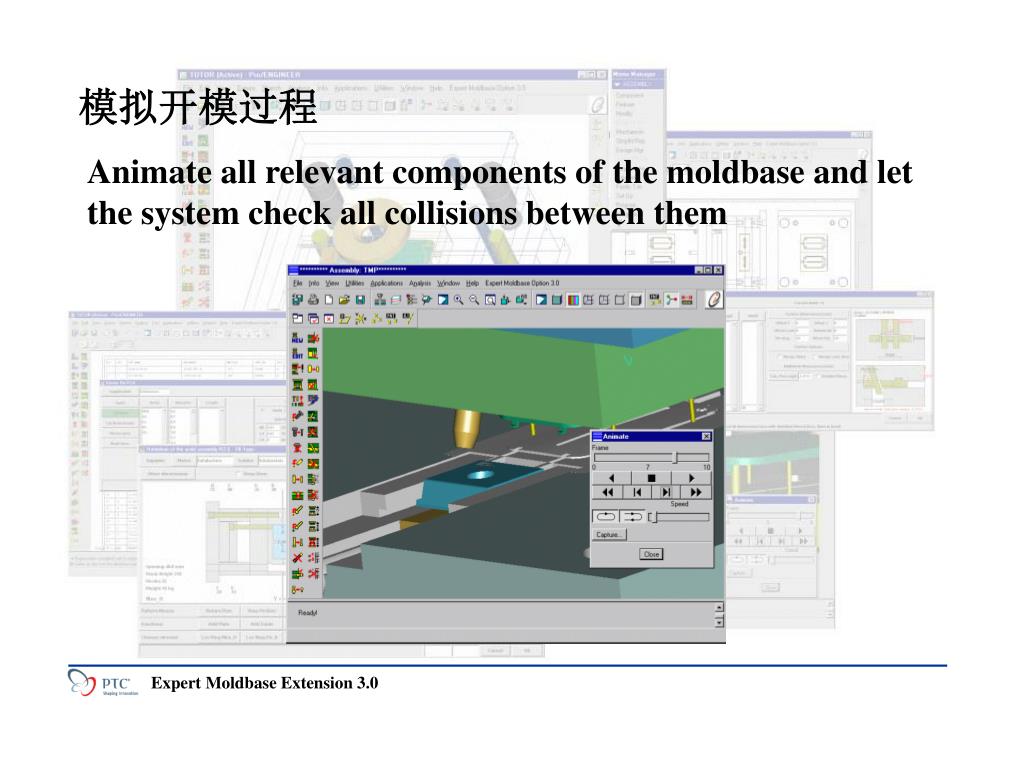
Task: Open the Help menu
Action: 473,283
